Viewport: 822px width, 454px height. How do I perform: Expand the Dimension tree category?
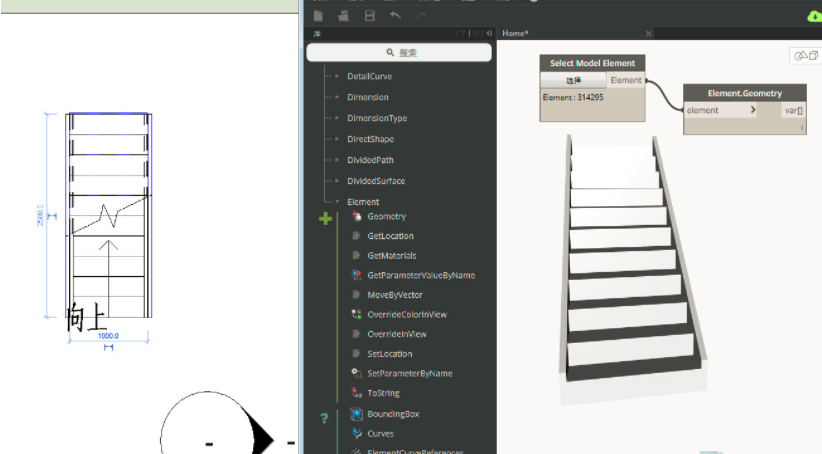tap(337, 97)
